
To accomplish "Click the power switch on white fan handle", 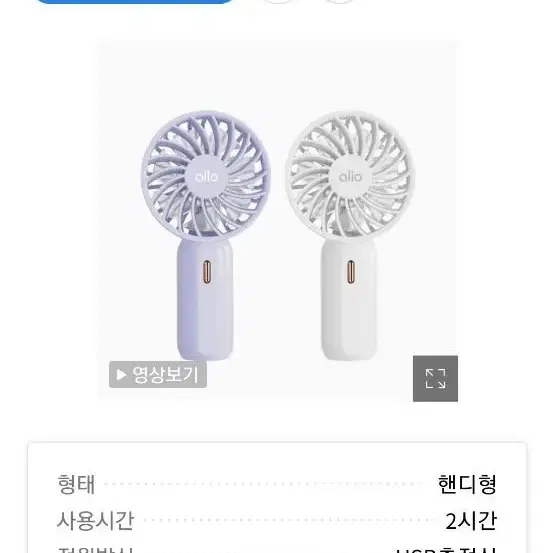I will [x=351, y=272].
